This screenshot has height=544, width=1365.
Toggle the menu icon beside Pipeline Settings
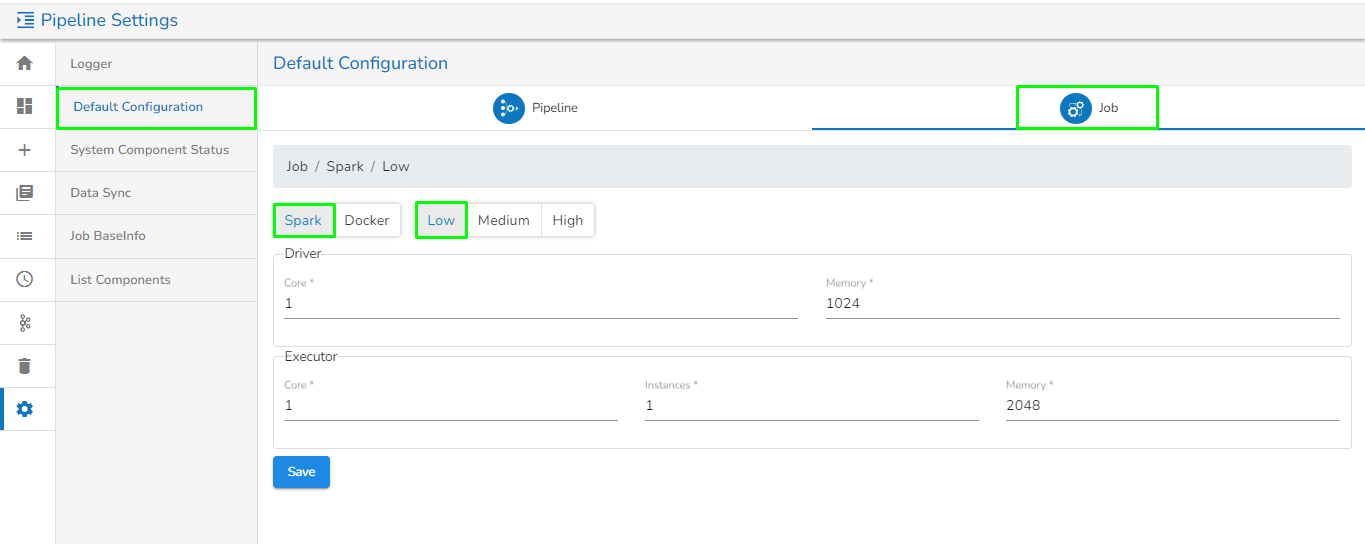tap(25, 20)
